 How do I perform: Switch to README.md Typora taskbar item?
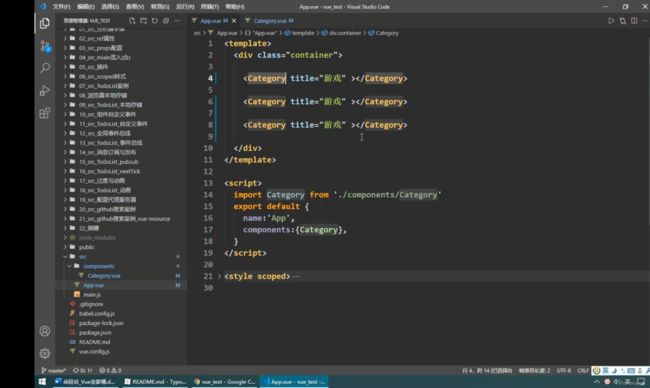pyautogui.click(x=155, y=382)
